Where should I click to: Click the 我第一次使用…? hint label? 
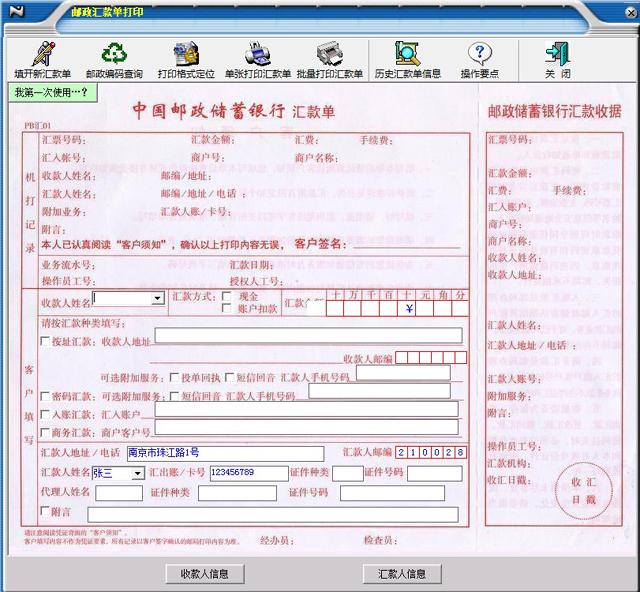pyautogui.click(x=51, y=93)
